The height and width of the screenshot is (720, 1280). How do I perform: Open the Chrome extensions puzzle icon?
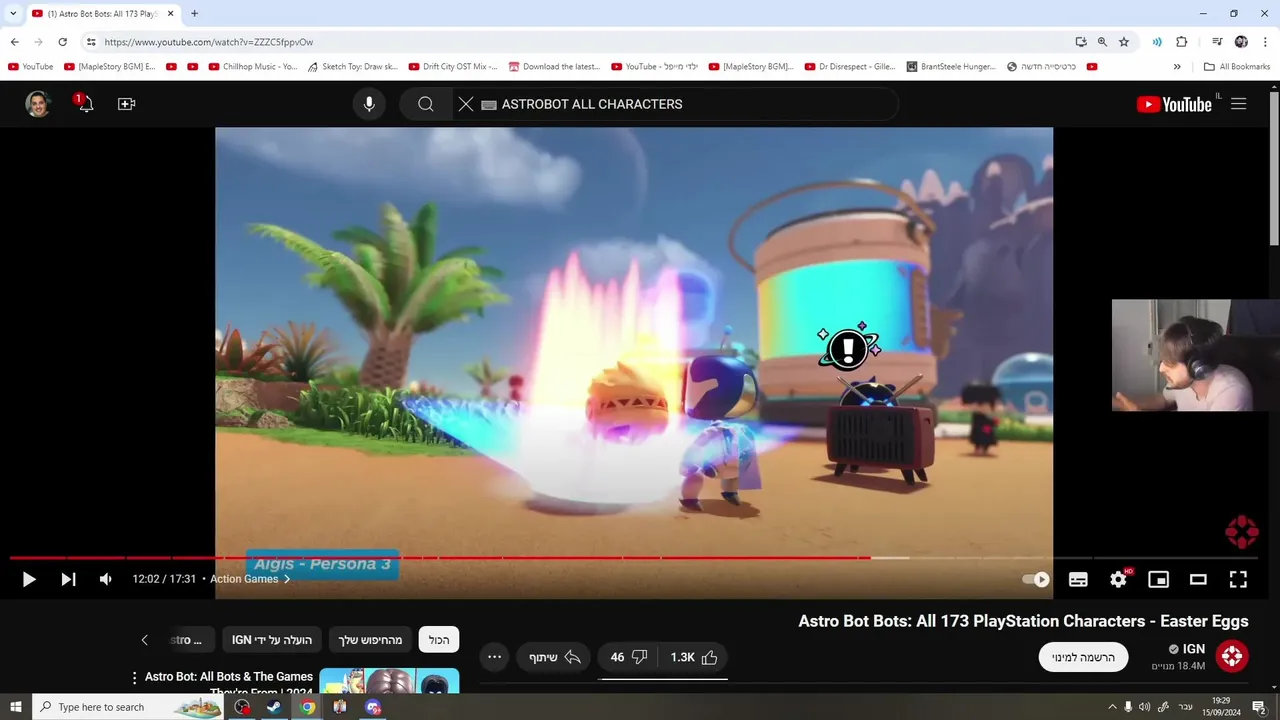tap(1181, 42)
